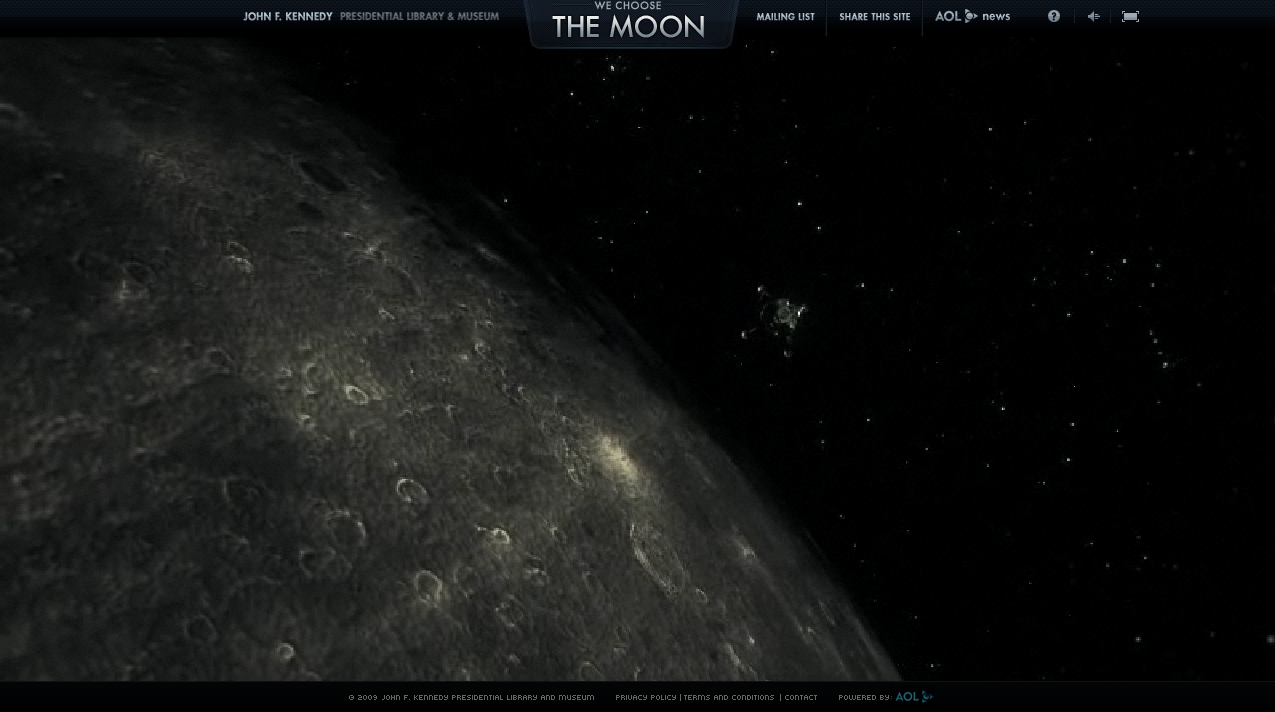
Task: Click the footer copyright Kennedy Library text
Action: coord(471,697)
